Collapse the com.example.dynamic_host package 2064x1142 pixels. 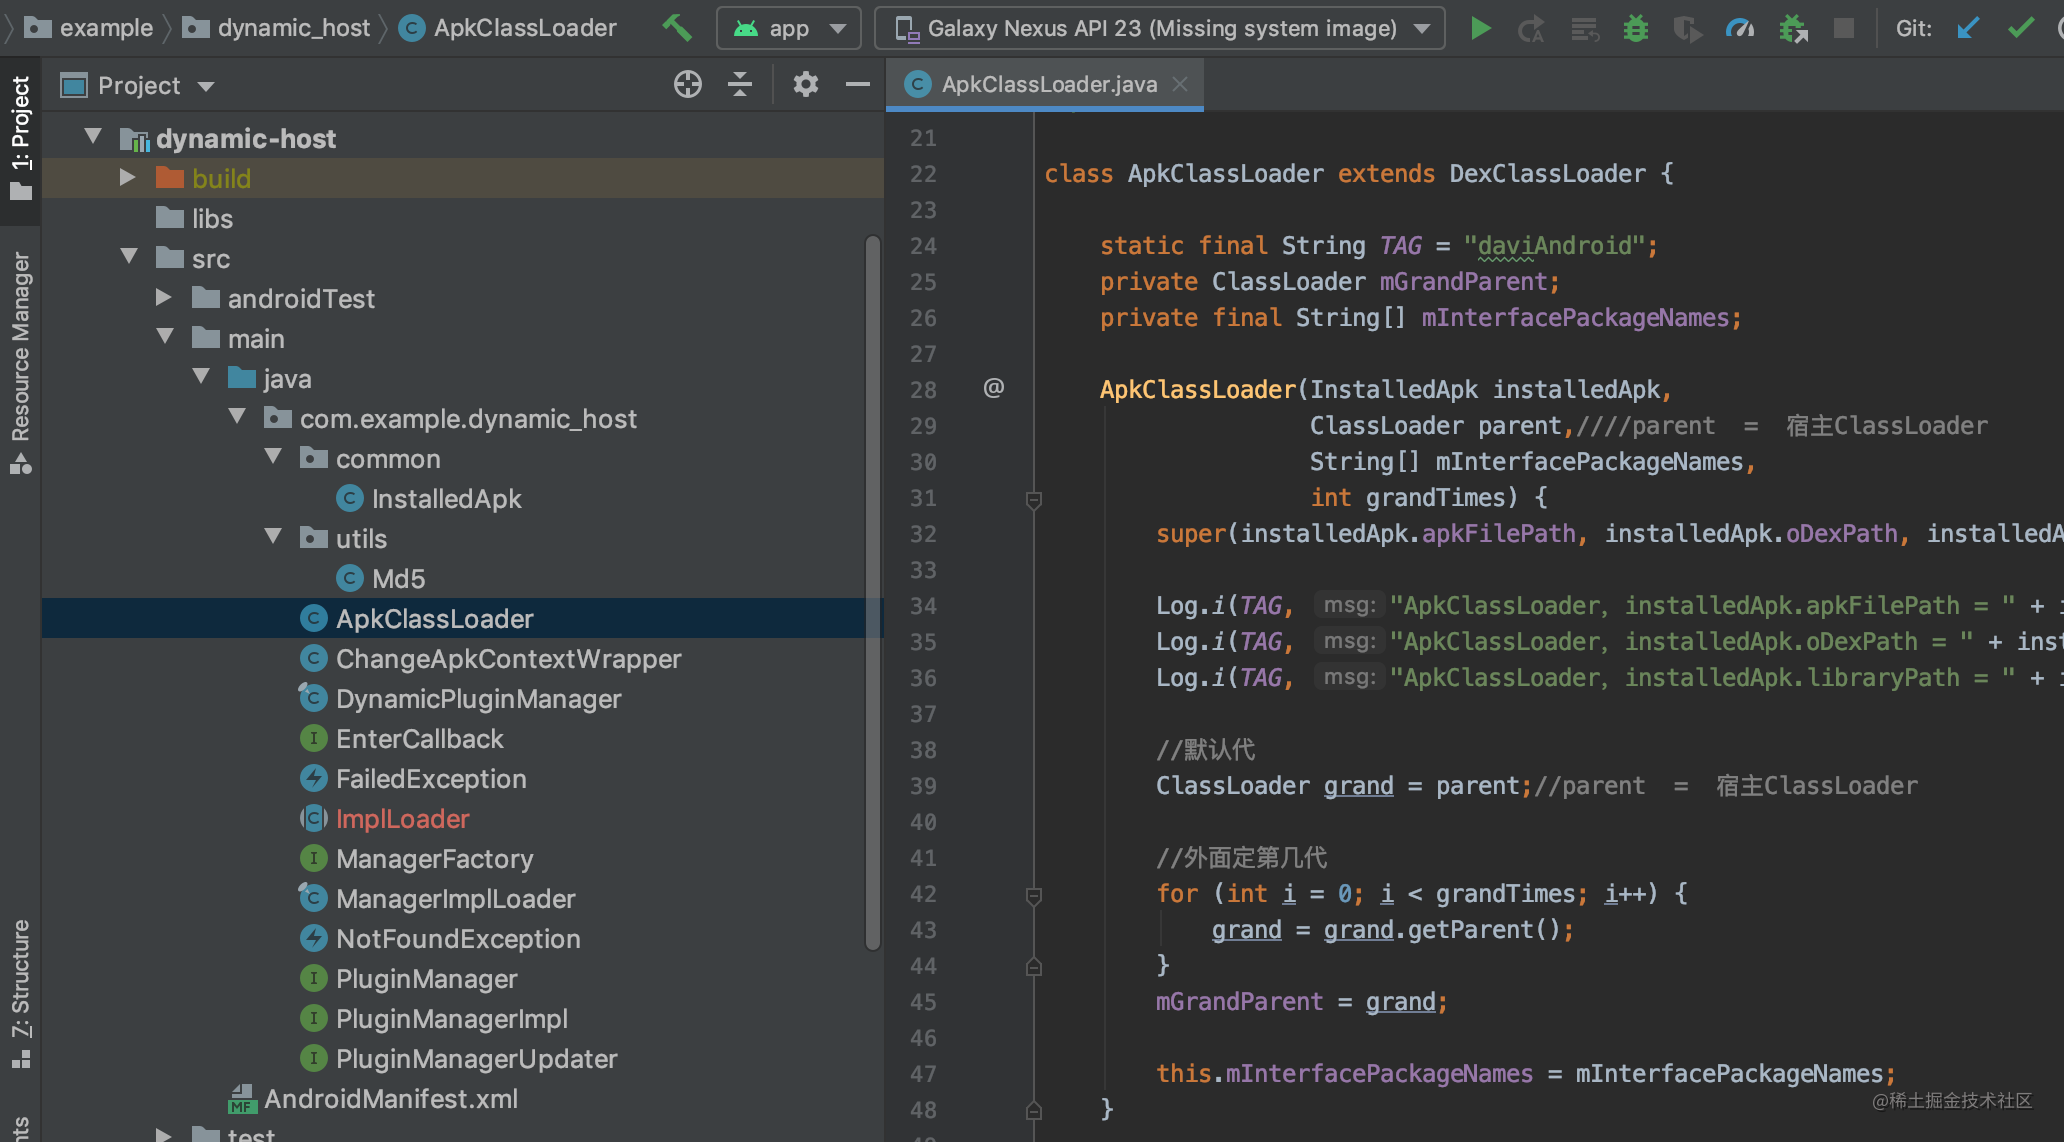237,417
